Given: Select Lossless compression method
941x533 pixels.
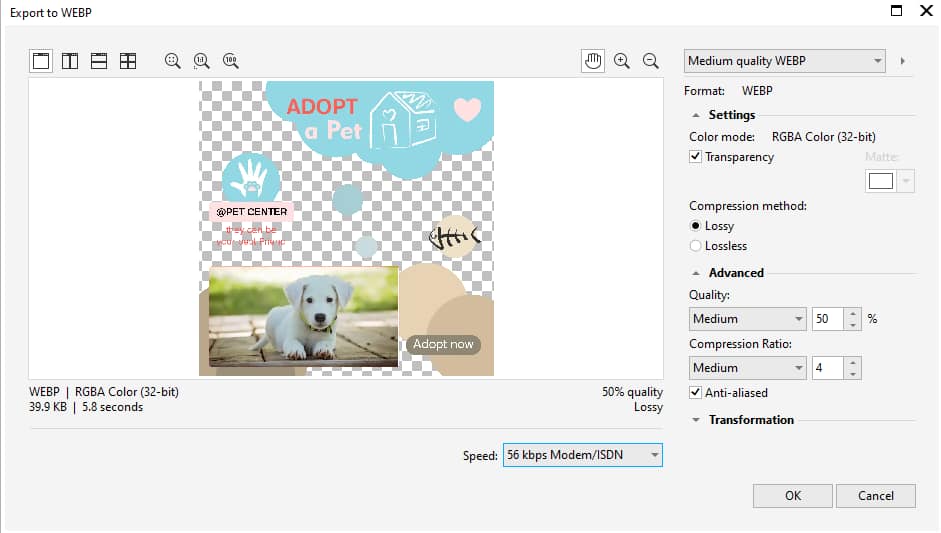Looking at the screenshot, I should (696, 246).
